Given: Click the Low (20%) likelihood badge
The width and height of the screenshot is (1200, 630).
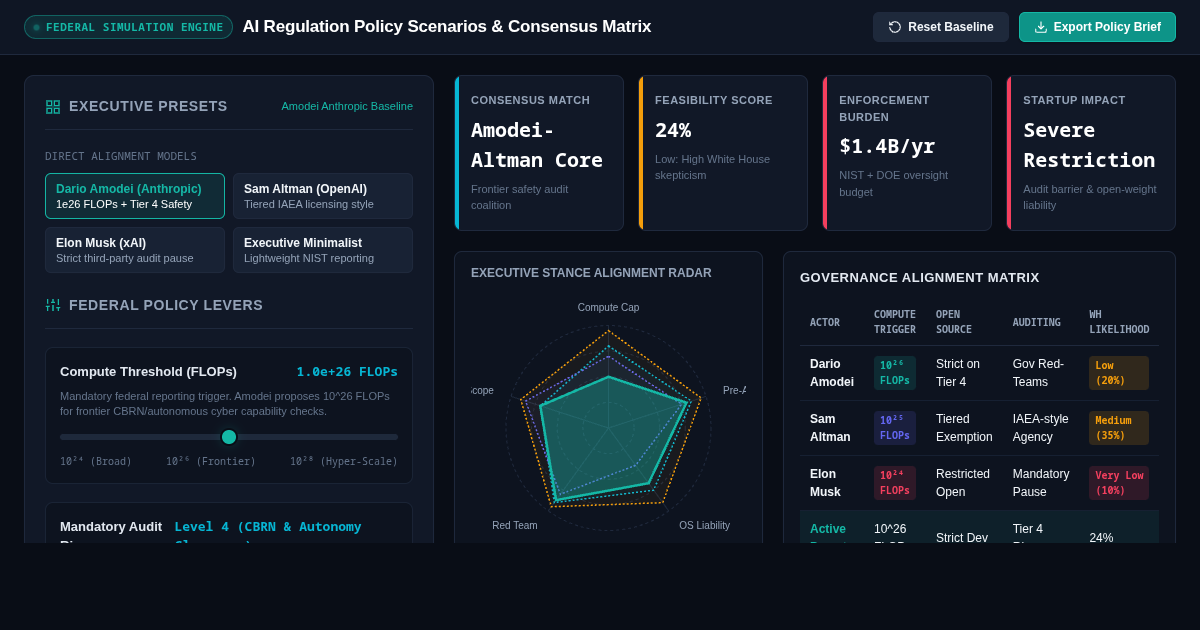Looking at the screenshot, I should (x=1119, y=373).
